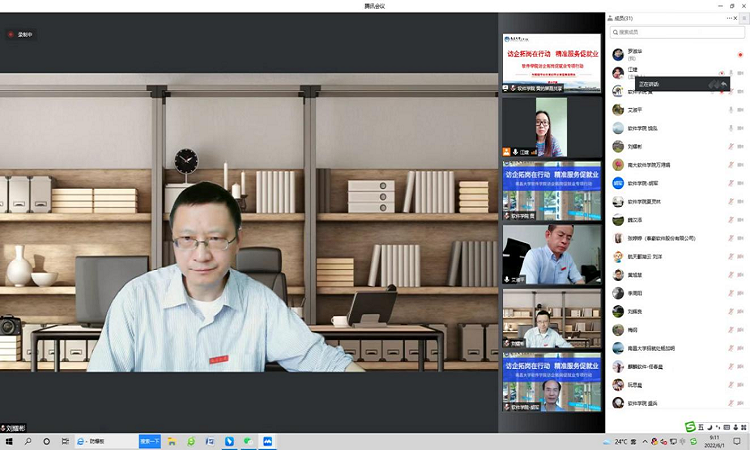
Task: Select the man in blue polo video thumbnail
Action: click(x=551, y=254)
